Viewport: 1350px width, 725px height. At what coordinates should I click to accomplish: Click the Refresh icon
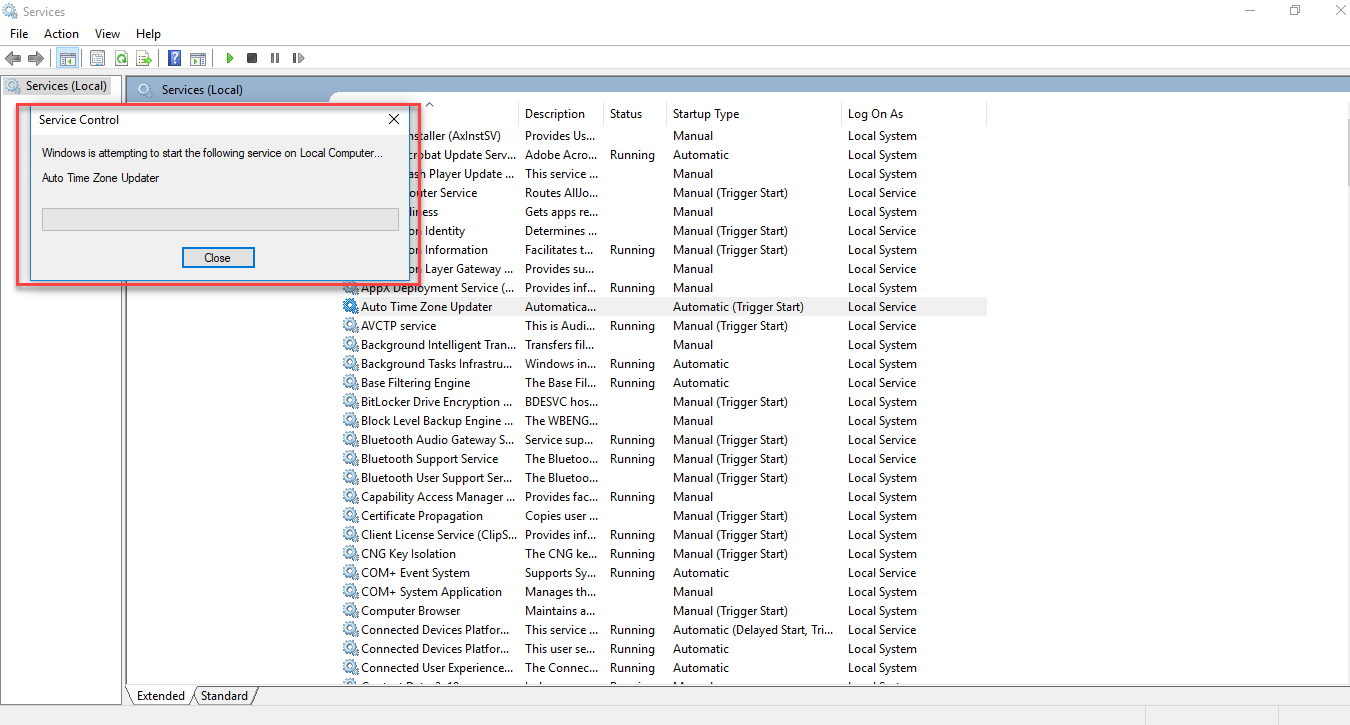click(x=121, y=57)
